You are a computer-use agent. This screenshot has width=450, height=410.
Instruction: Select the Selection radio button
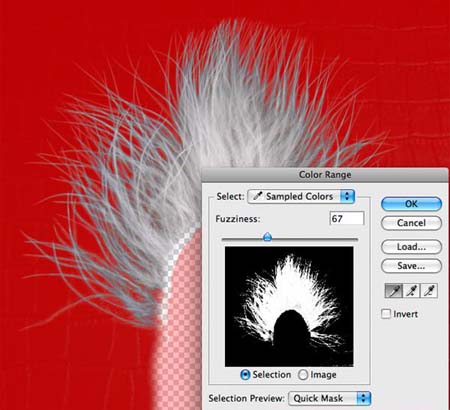click(x=245, y=375)
